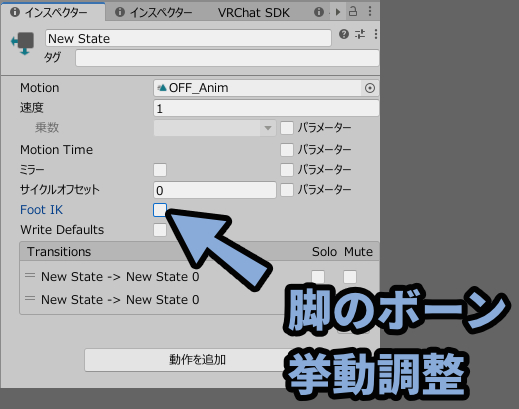The width and height of the screenshot is (519, 409).
Task: Click the animator state icon
Action: [x=23, y=43]
